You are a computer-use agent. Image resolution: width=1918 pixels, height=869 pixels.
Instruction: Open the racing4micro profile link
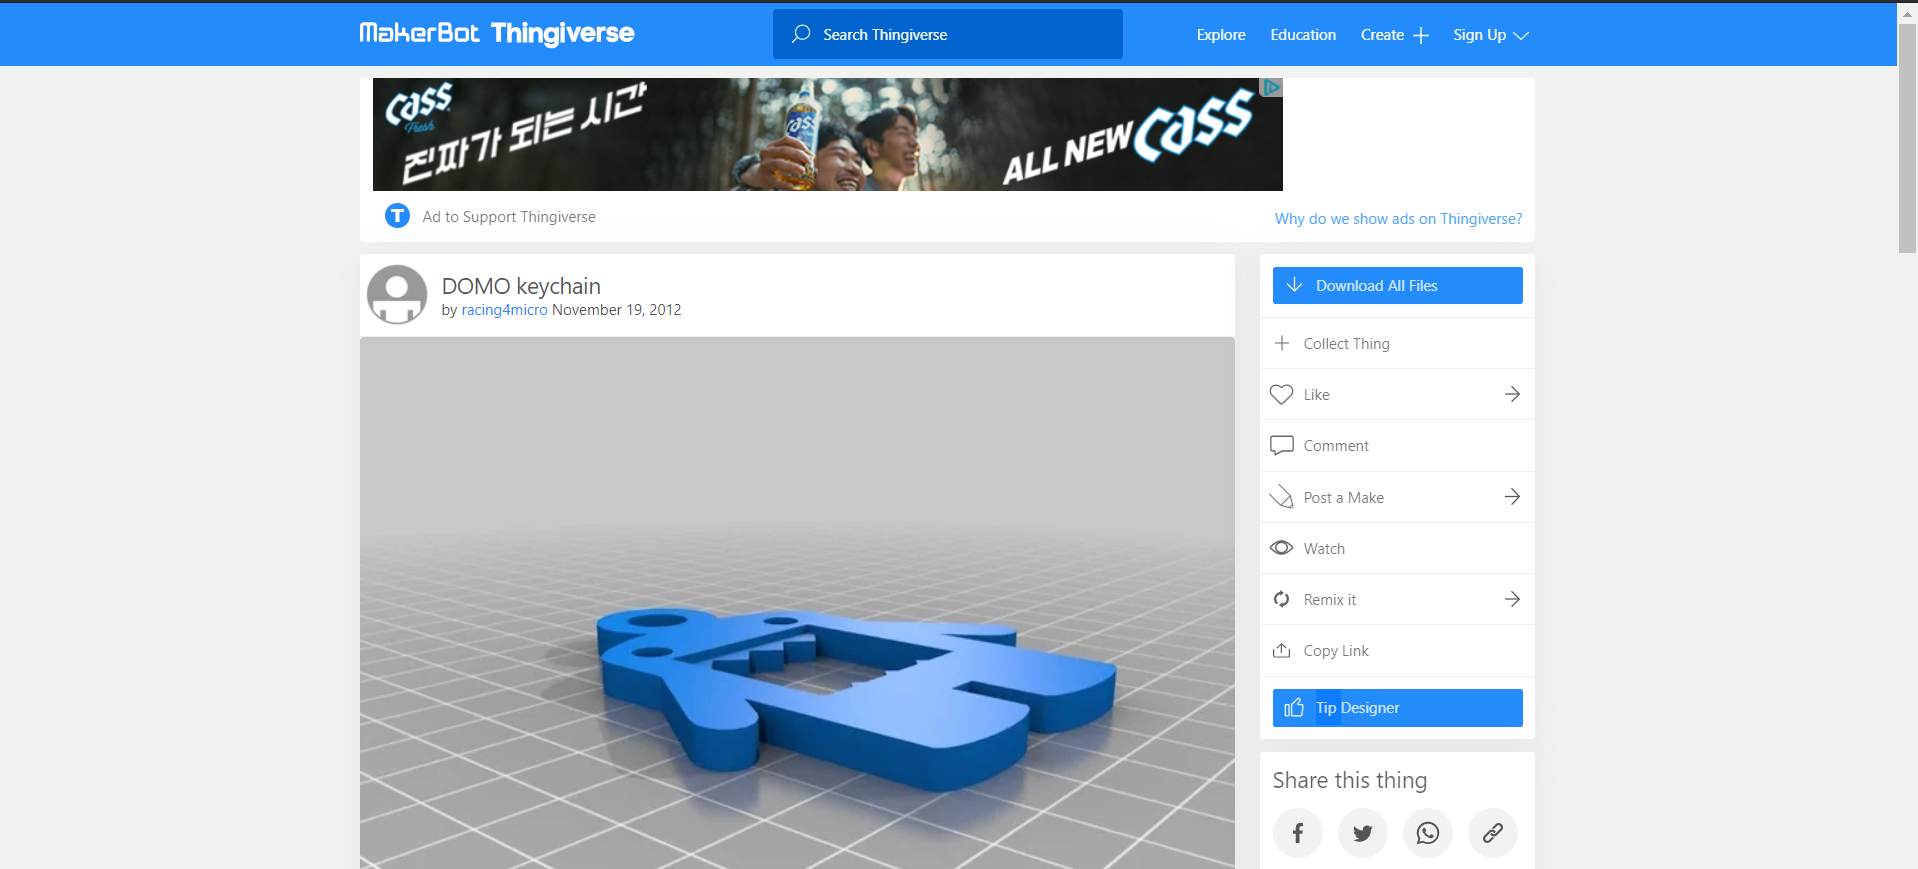click(x=504, y=310)
